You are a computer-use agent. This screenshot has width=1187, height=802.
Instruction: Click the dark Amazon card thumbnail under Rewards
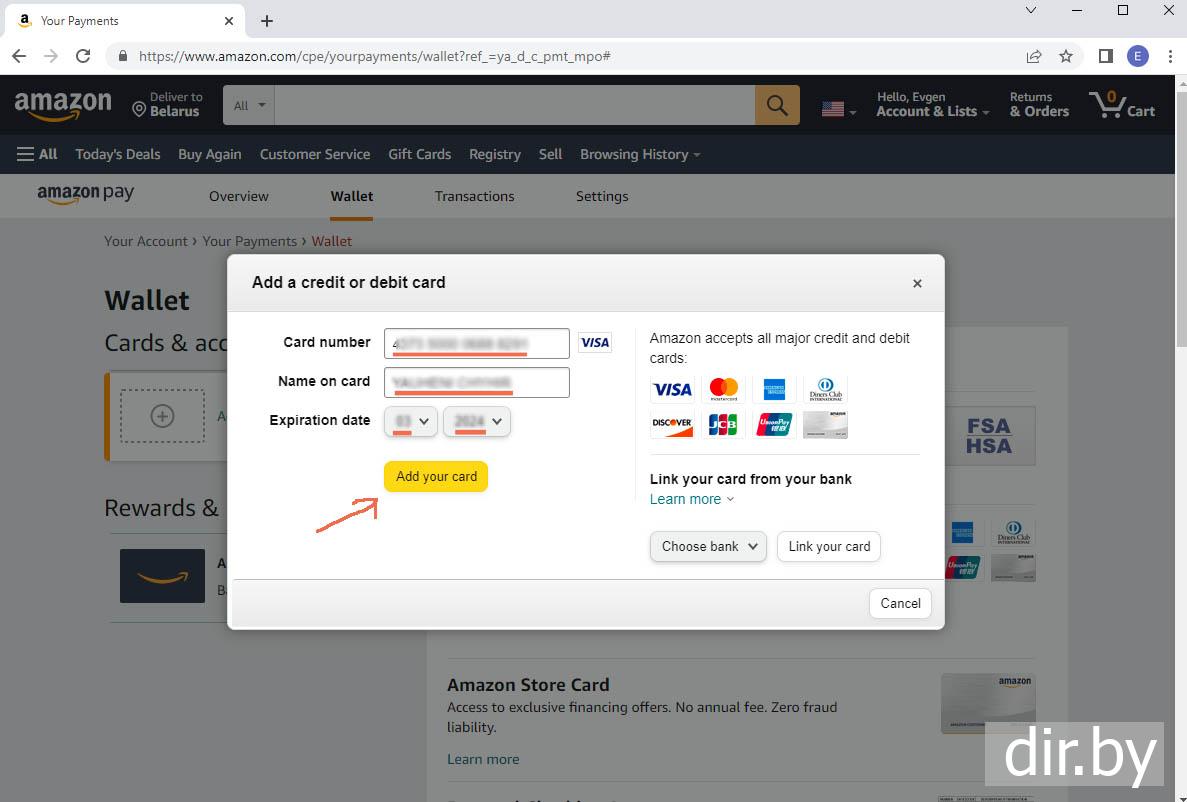click(x=162, y=576)
